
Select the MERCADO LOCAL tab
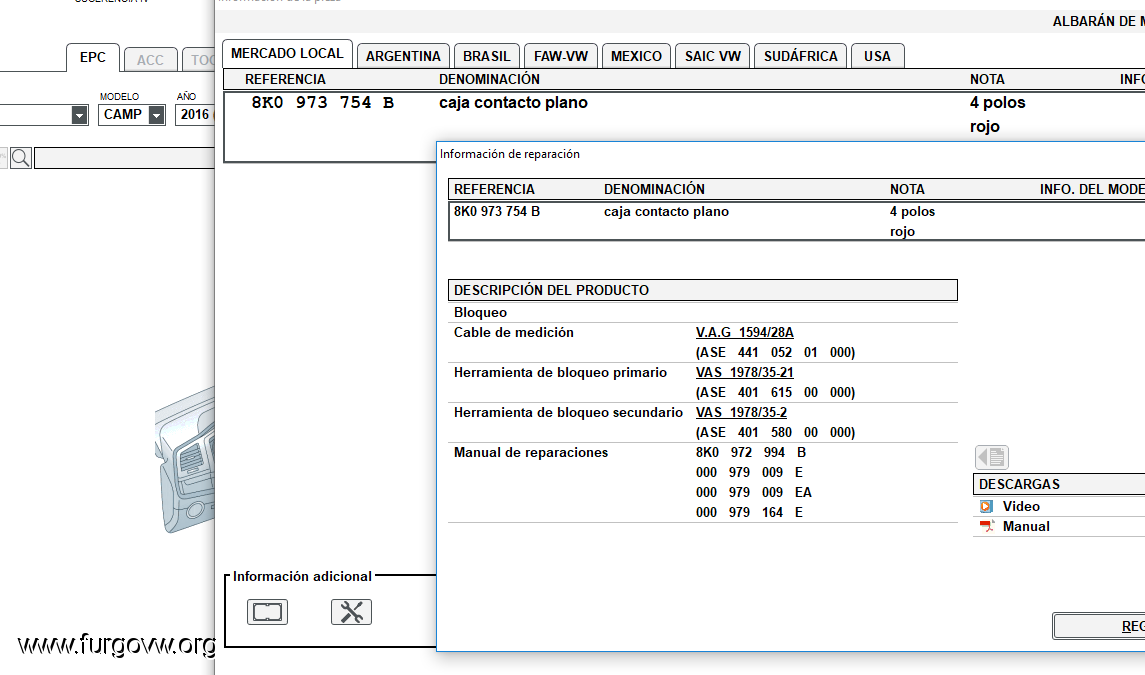pos(287,53)
